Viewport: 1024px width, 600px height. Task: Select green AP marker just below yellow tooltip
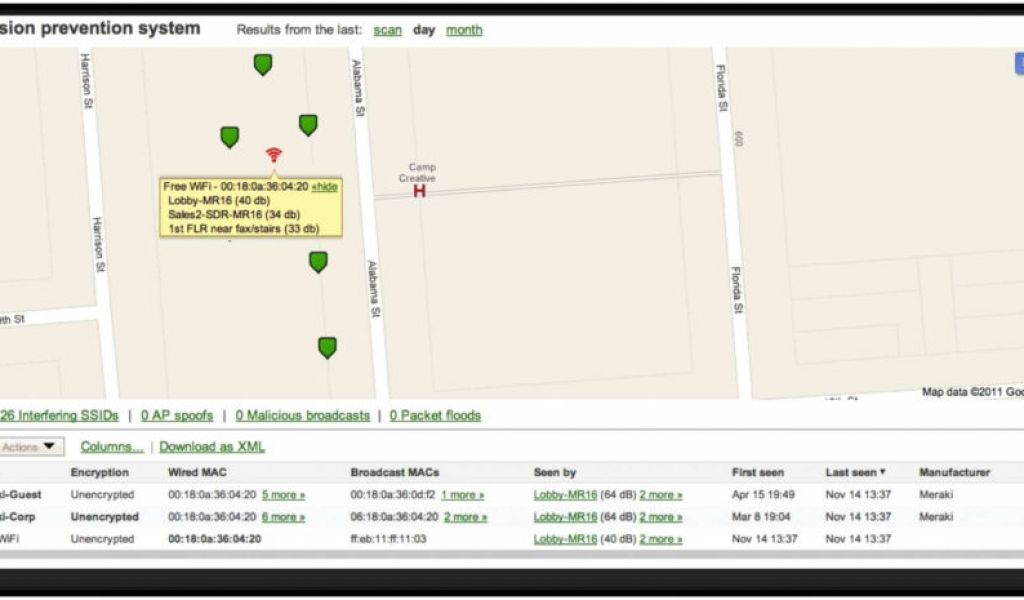318,262
